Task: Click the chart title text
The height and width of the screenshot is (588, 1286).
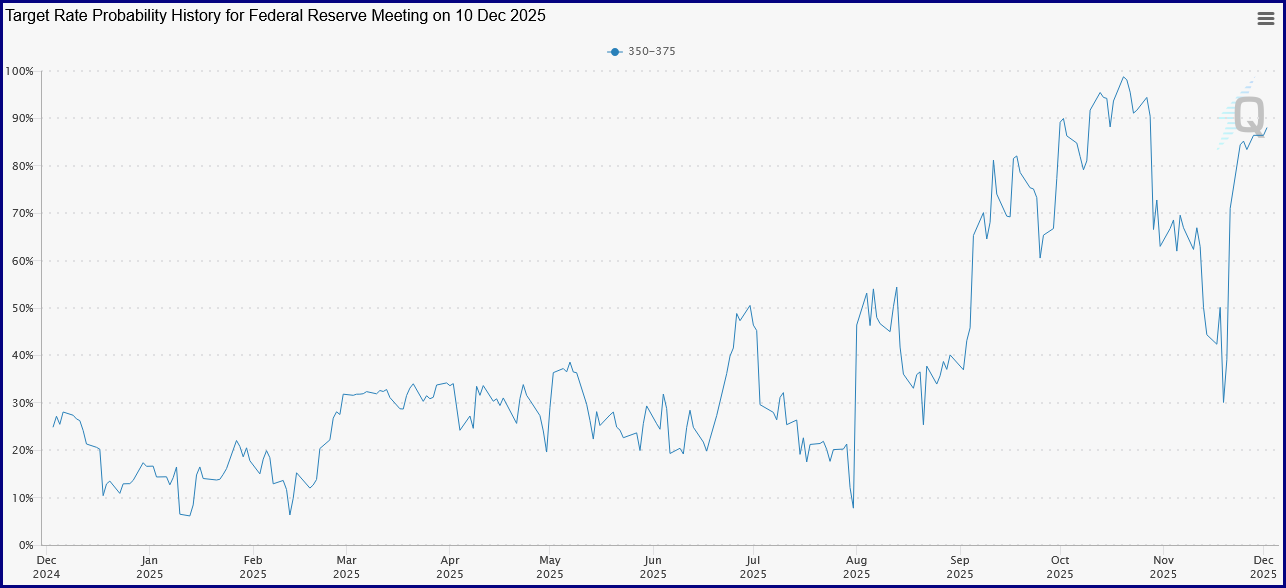Action: (x=276, y=16)
